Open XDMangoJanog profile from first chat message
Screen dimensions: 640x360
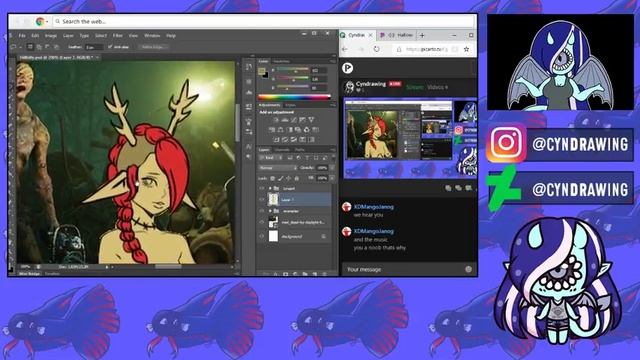pos(373,207)
